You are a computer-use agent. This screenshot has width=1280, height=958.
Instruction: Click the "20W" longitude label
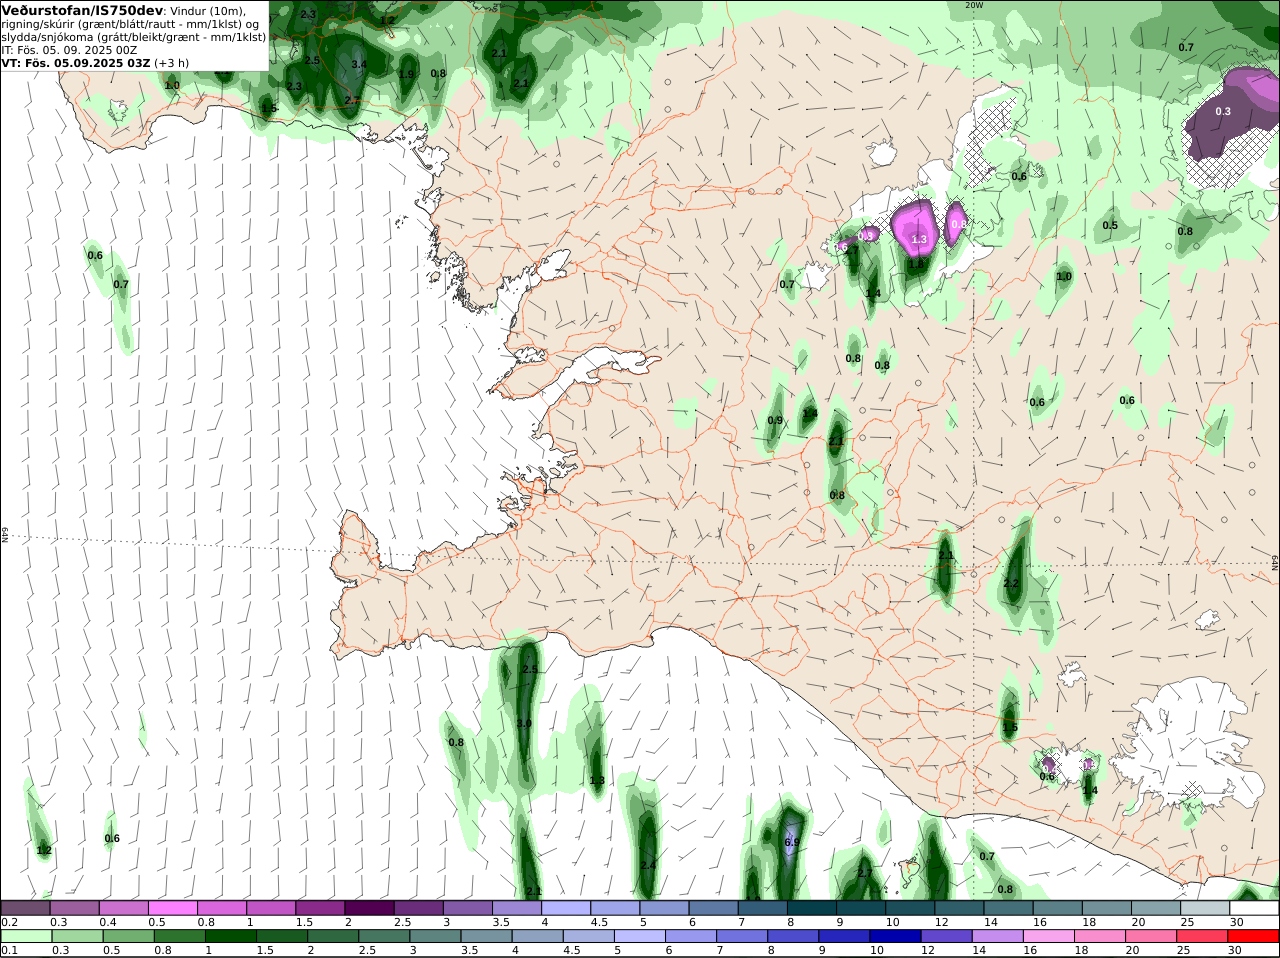[x=974, y=5]
